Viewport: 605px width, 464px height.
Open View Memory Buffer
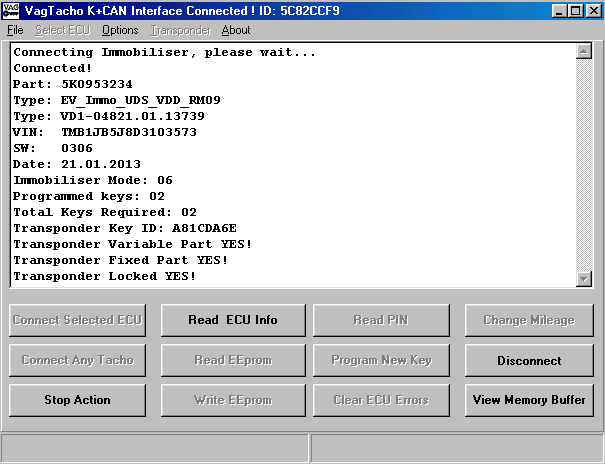coord(529,400)
